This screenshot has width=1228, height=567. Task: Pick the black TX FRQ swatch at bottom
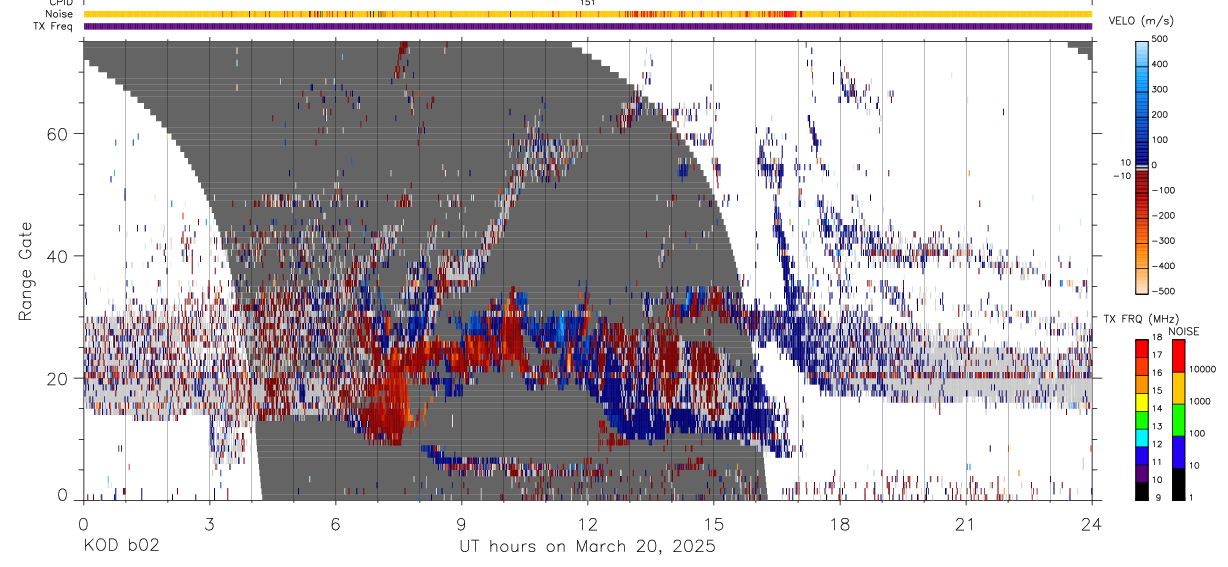[1141, 491]
